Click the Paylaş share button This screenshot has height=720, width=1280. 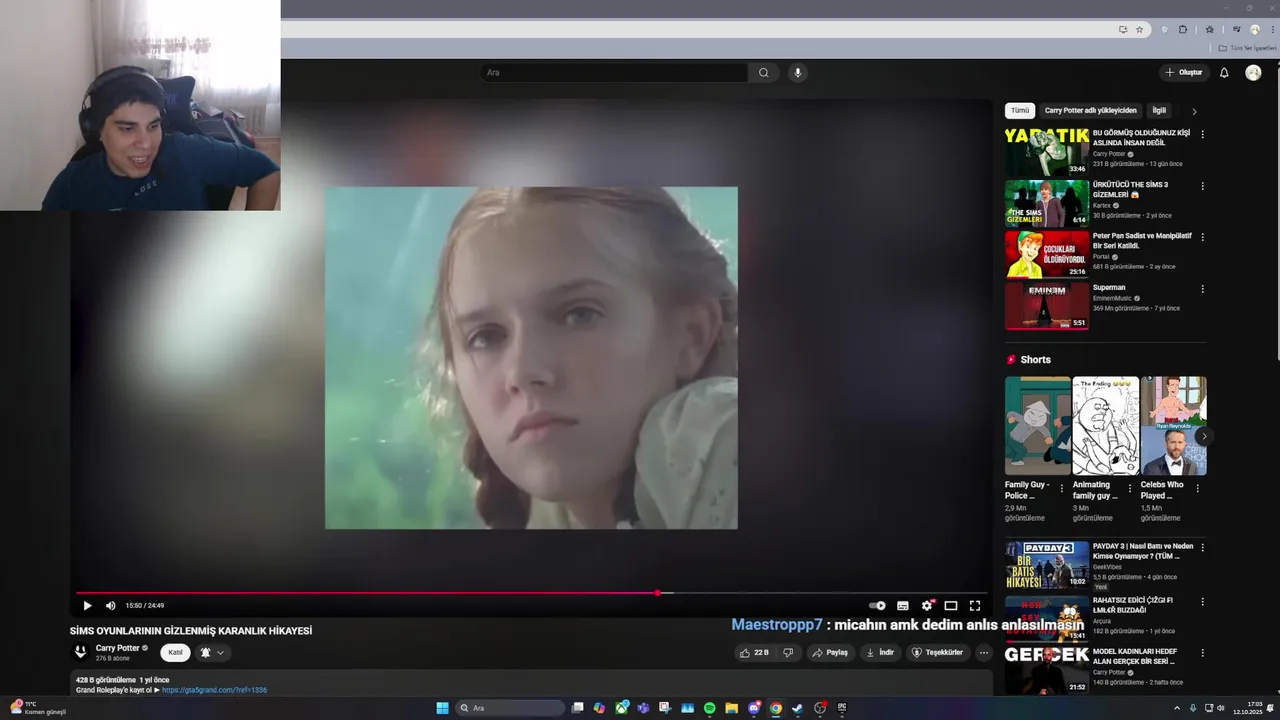coord(830,653)
